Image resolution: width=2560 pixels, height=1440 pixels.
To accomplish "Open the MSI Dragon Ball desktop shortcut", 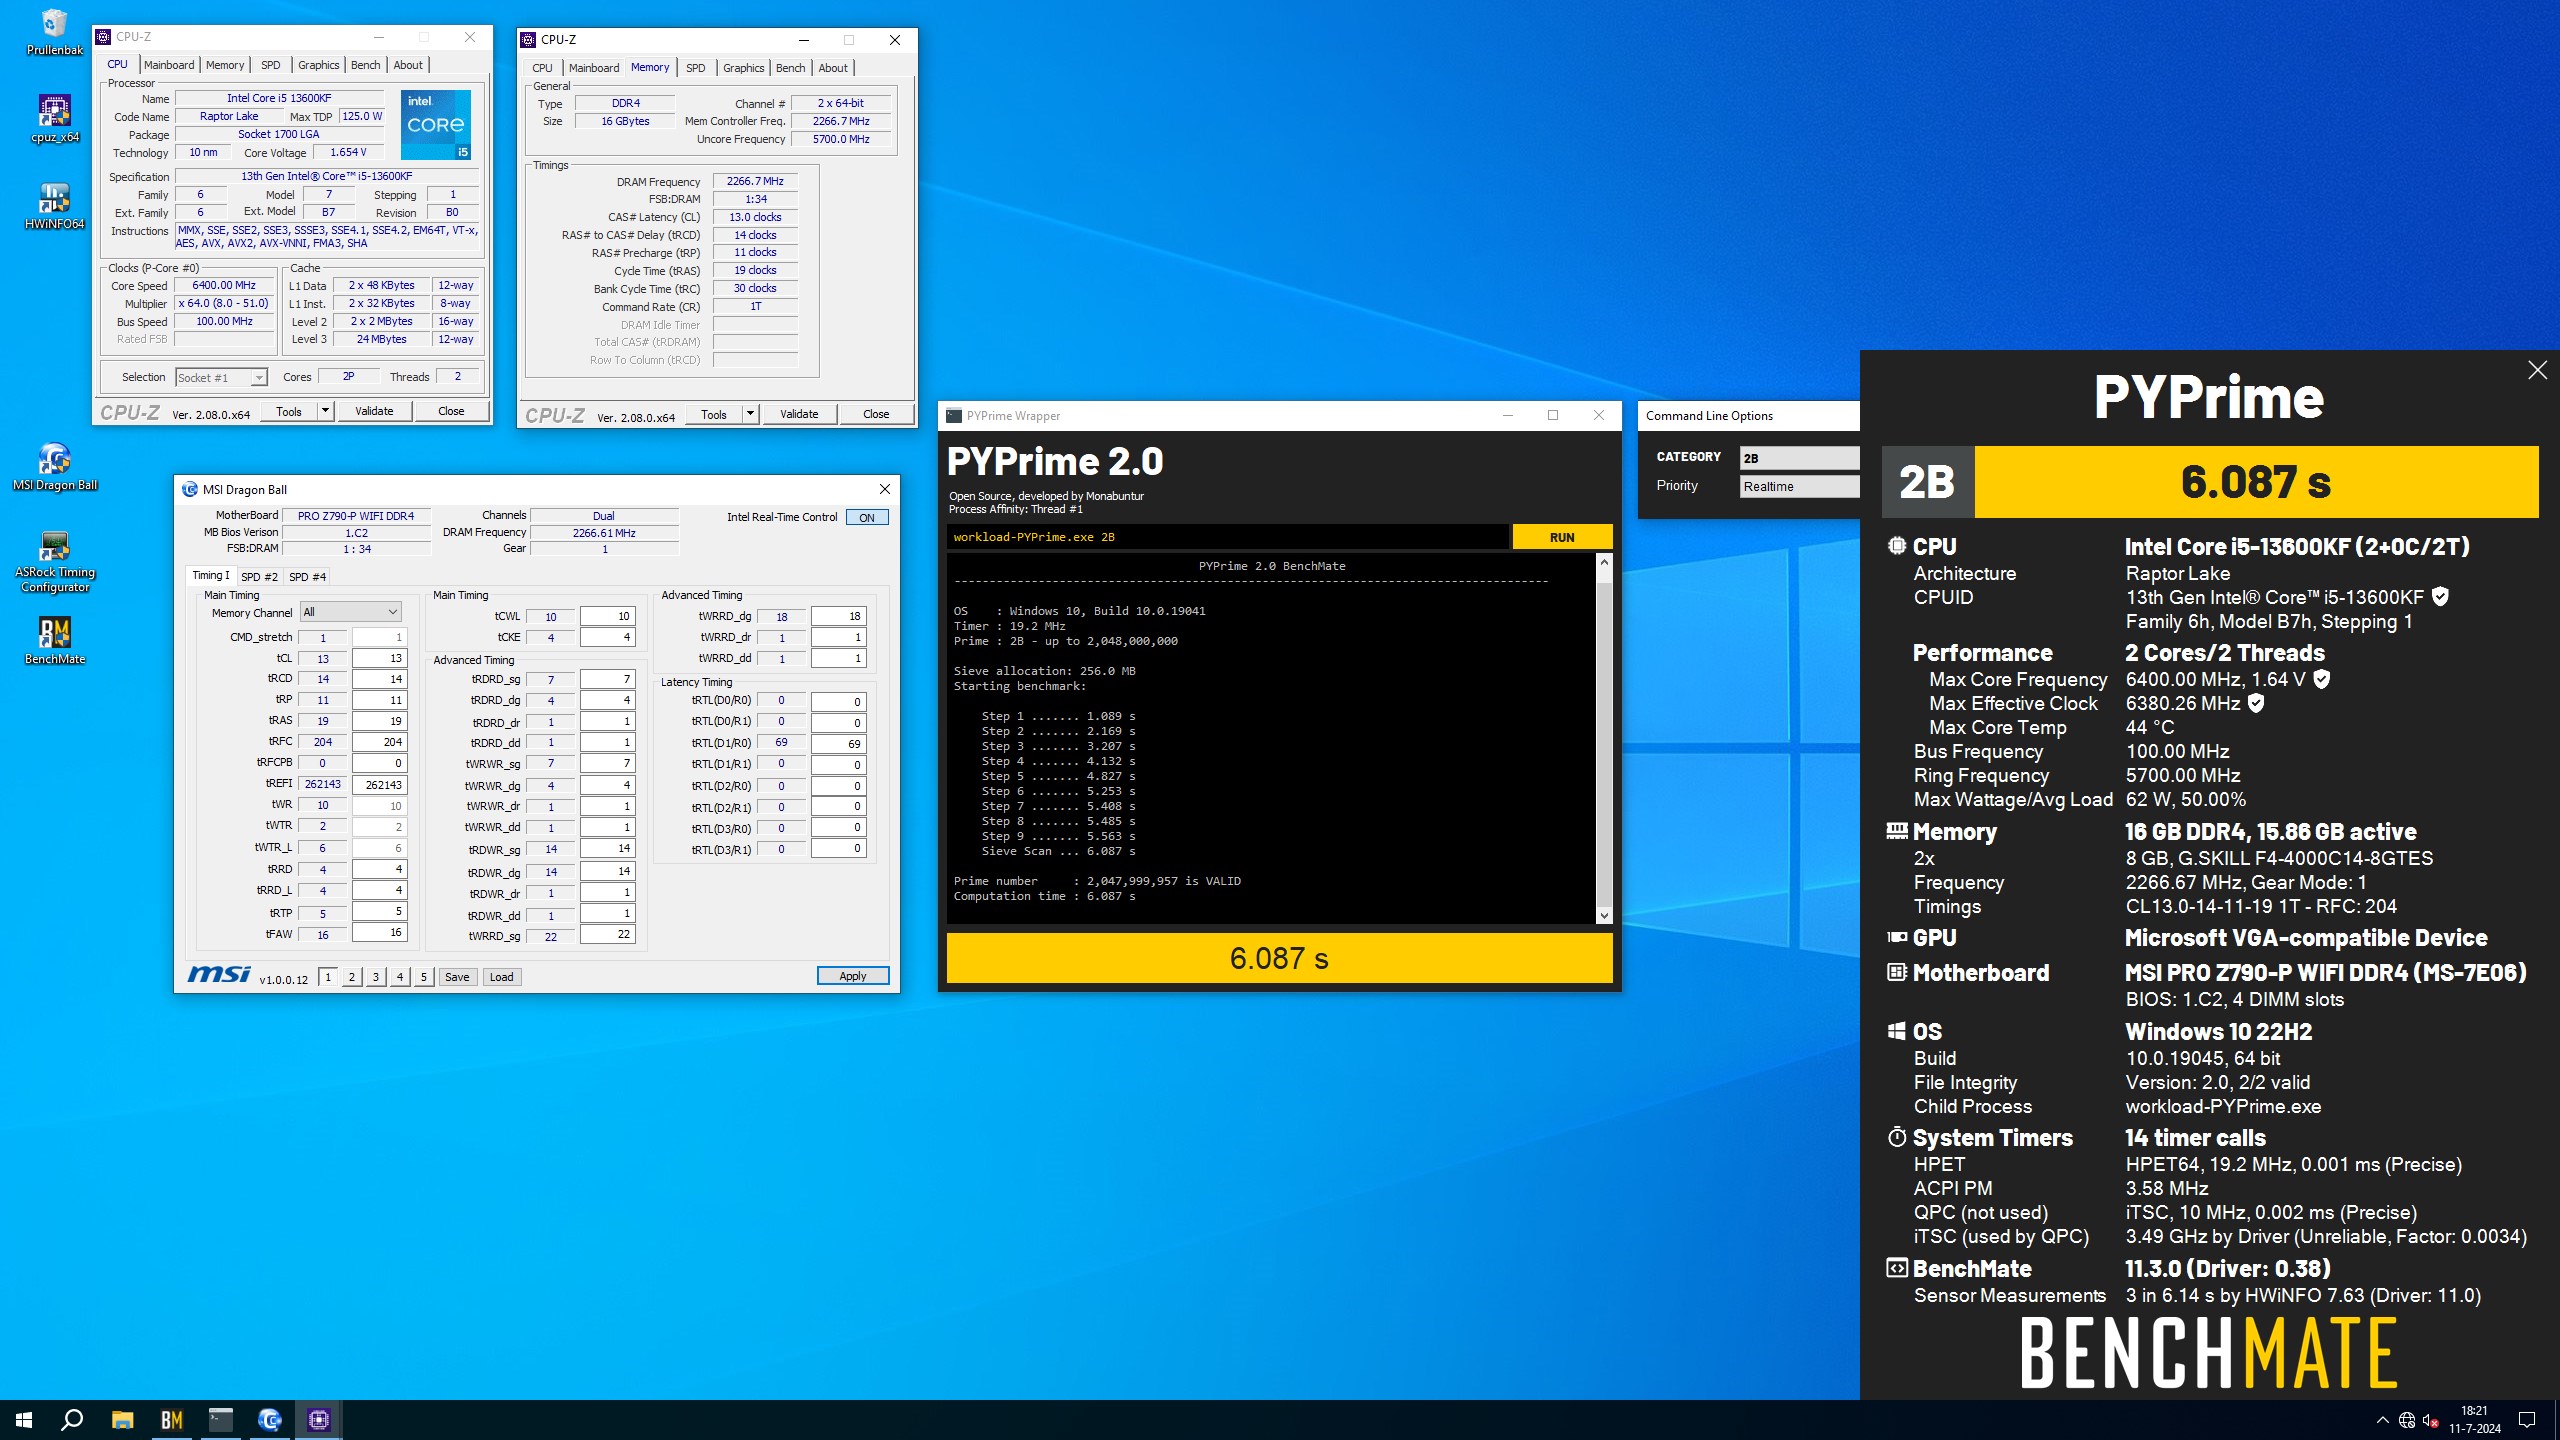I will tap(54, 467).
